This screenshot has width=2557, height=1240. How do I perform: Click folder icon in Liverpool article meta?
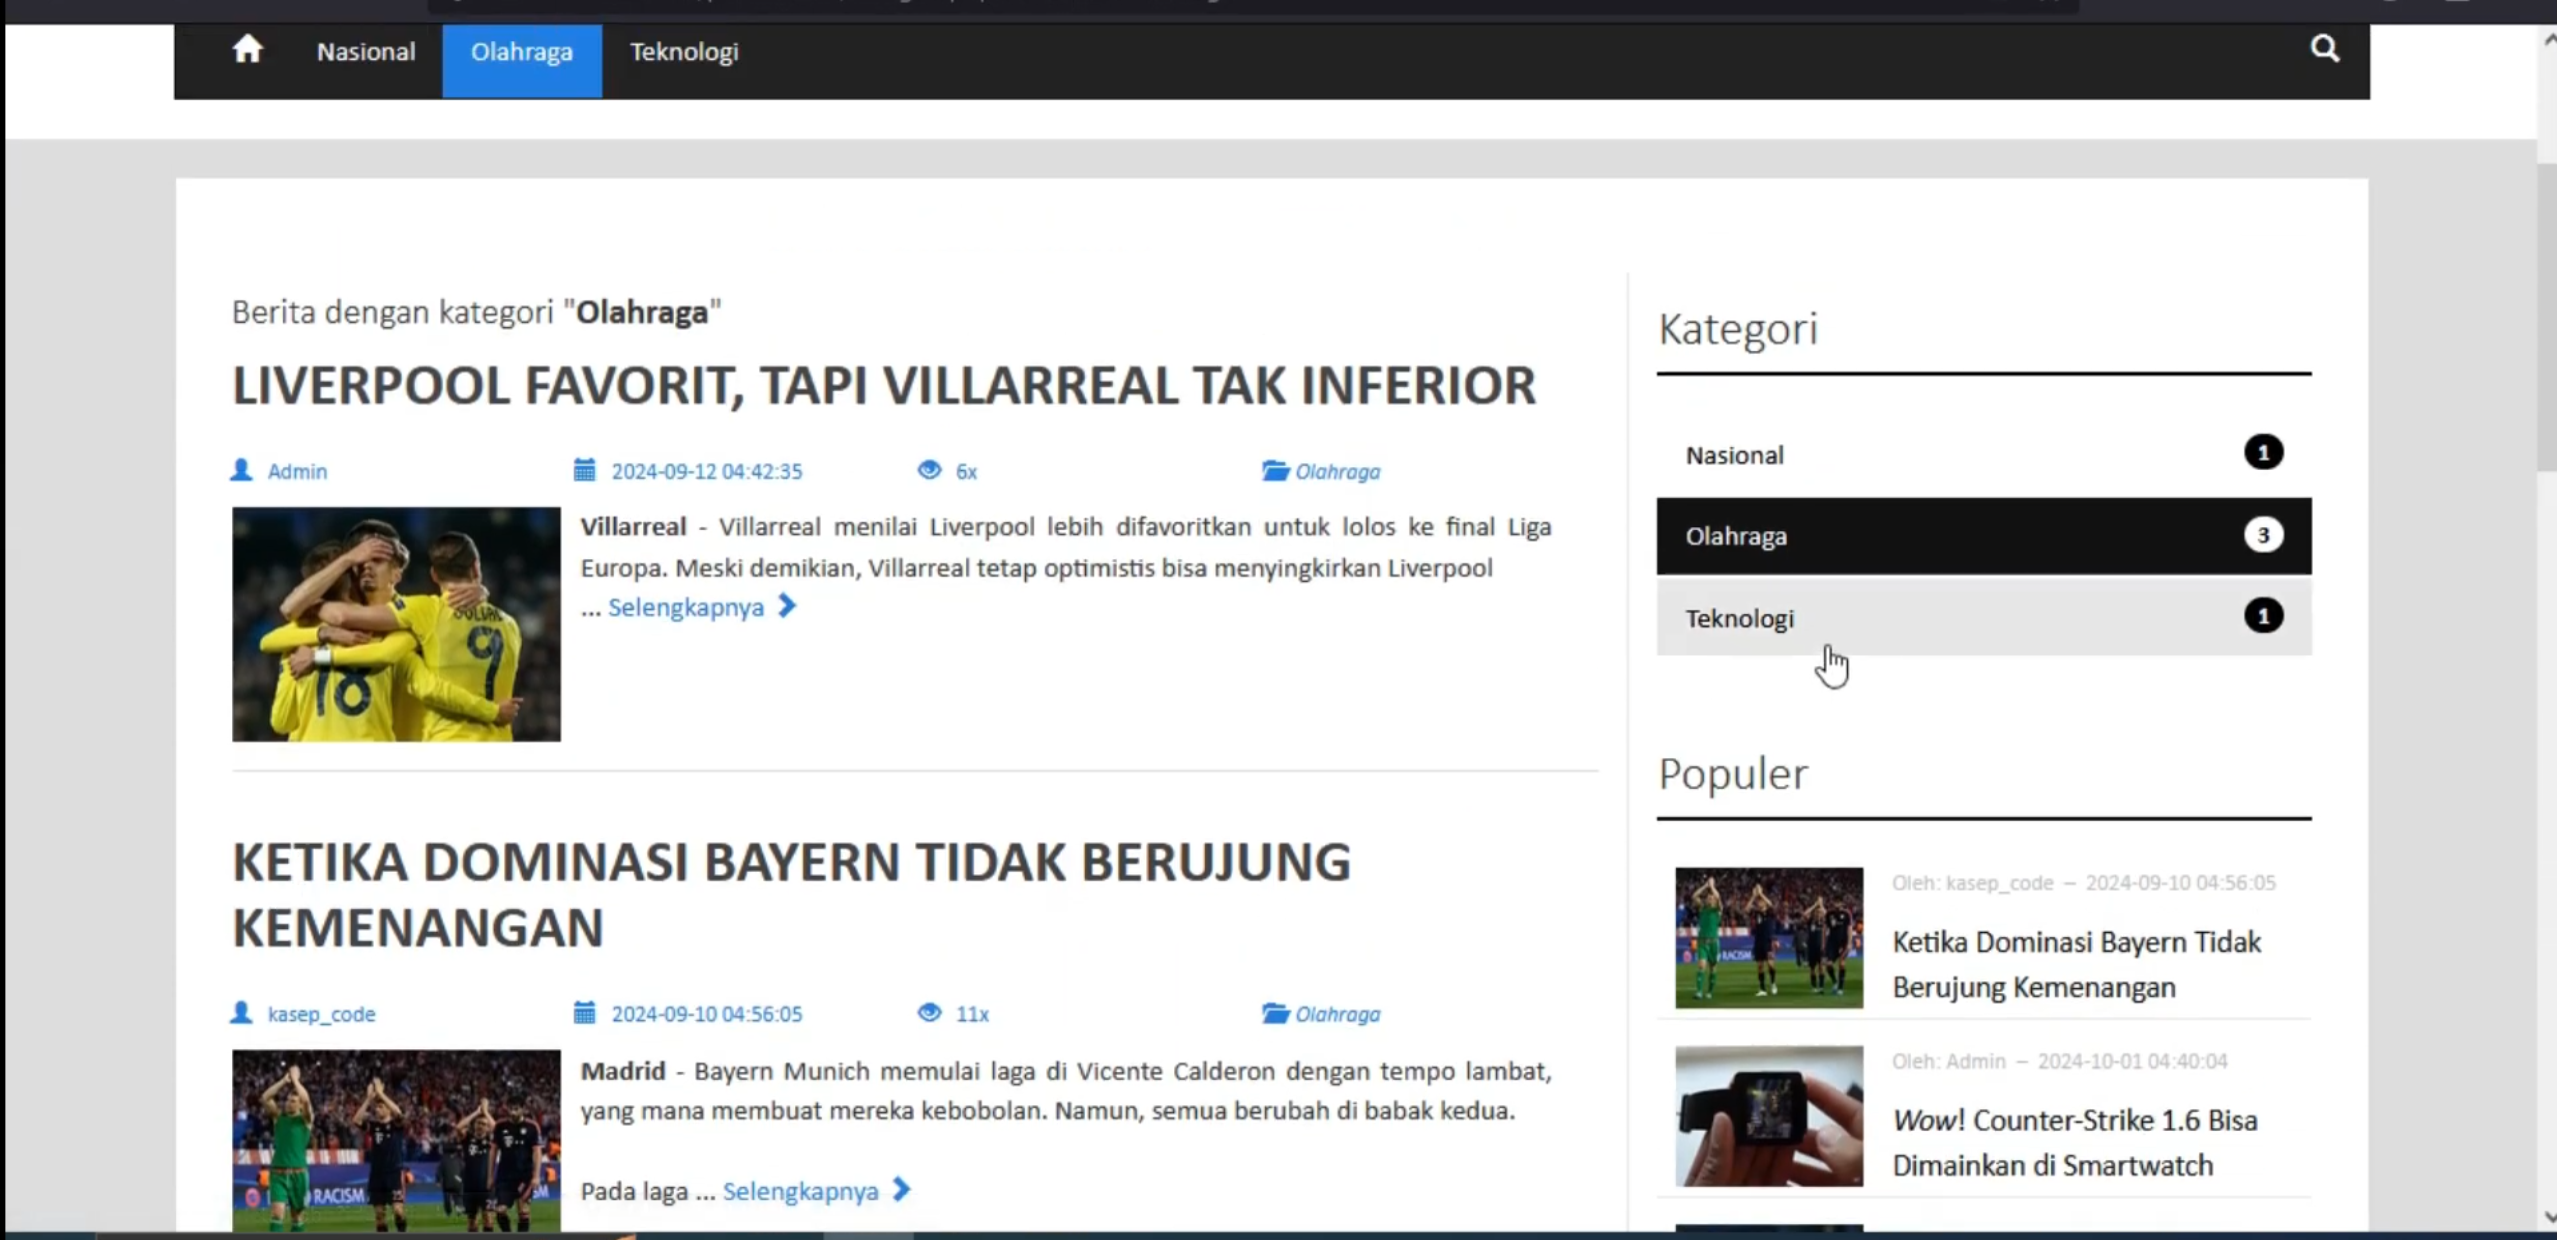click(x=1275, y=470)
